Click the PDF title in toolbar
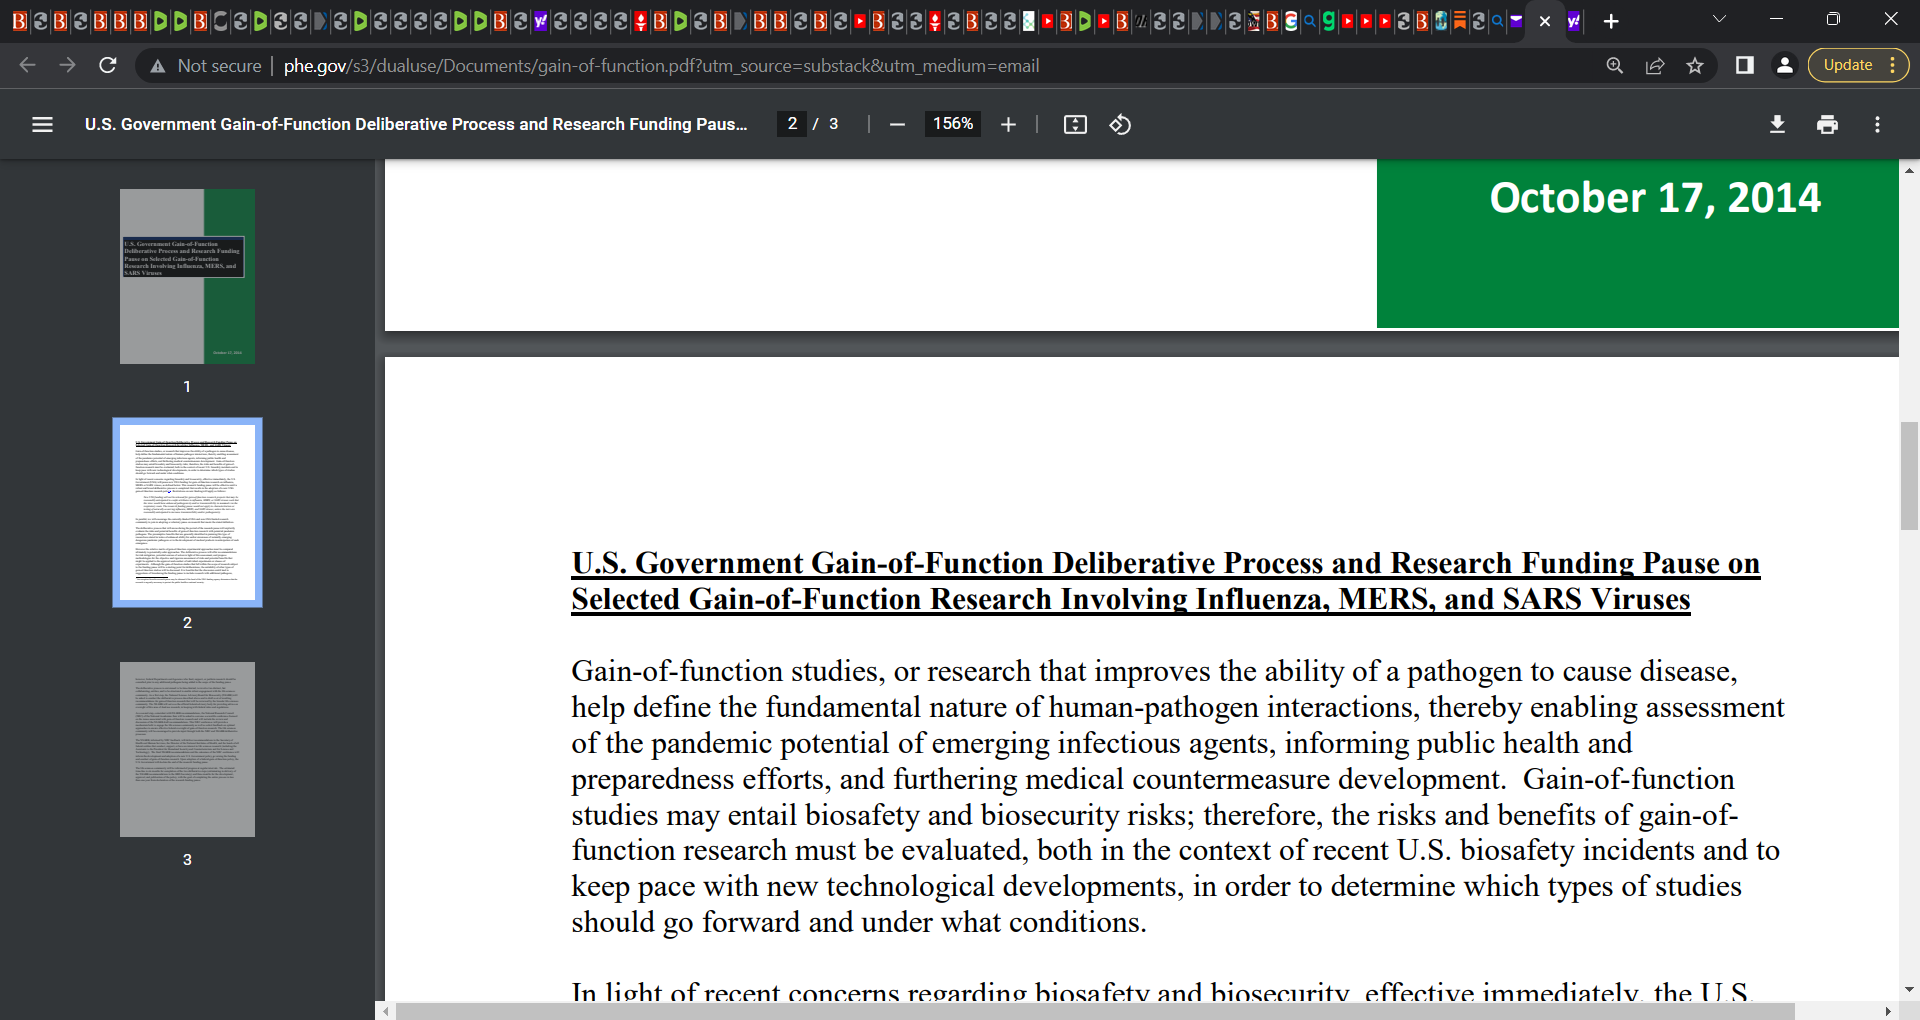This screenshot has height=1020, width=1920. coord(416,124)
